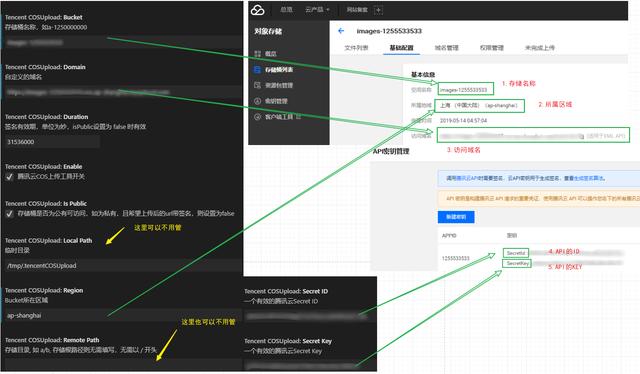This screenshot has width=640, height=374.
Task: Click the APPID column header
Action: [449, 236]
